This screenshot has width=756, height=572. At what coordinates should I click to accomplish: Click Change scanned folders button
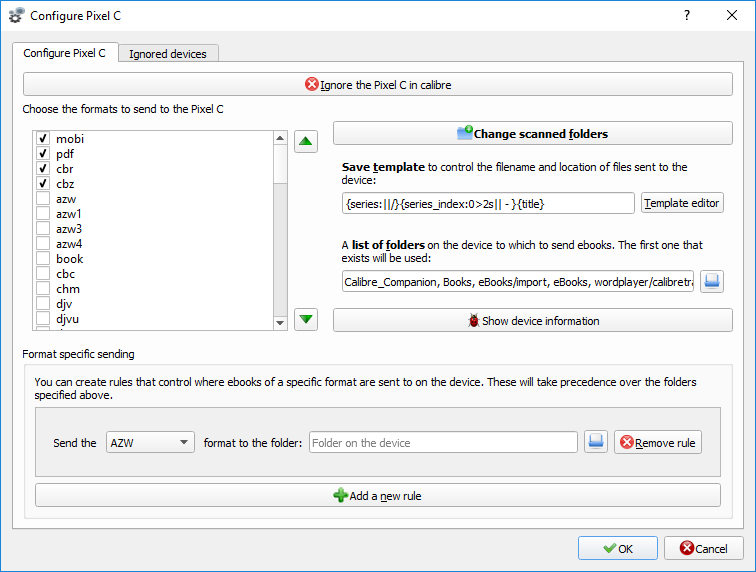pyautogui.click(x=533, y=133)
